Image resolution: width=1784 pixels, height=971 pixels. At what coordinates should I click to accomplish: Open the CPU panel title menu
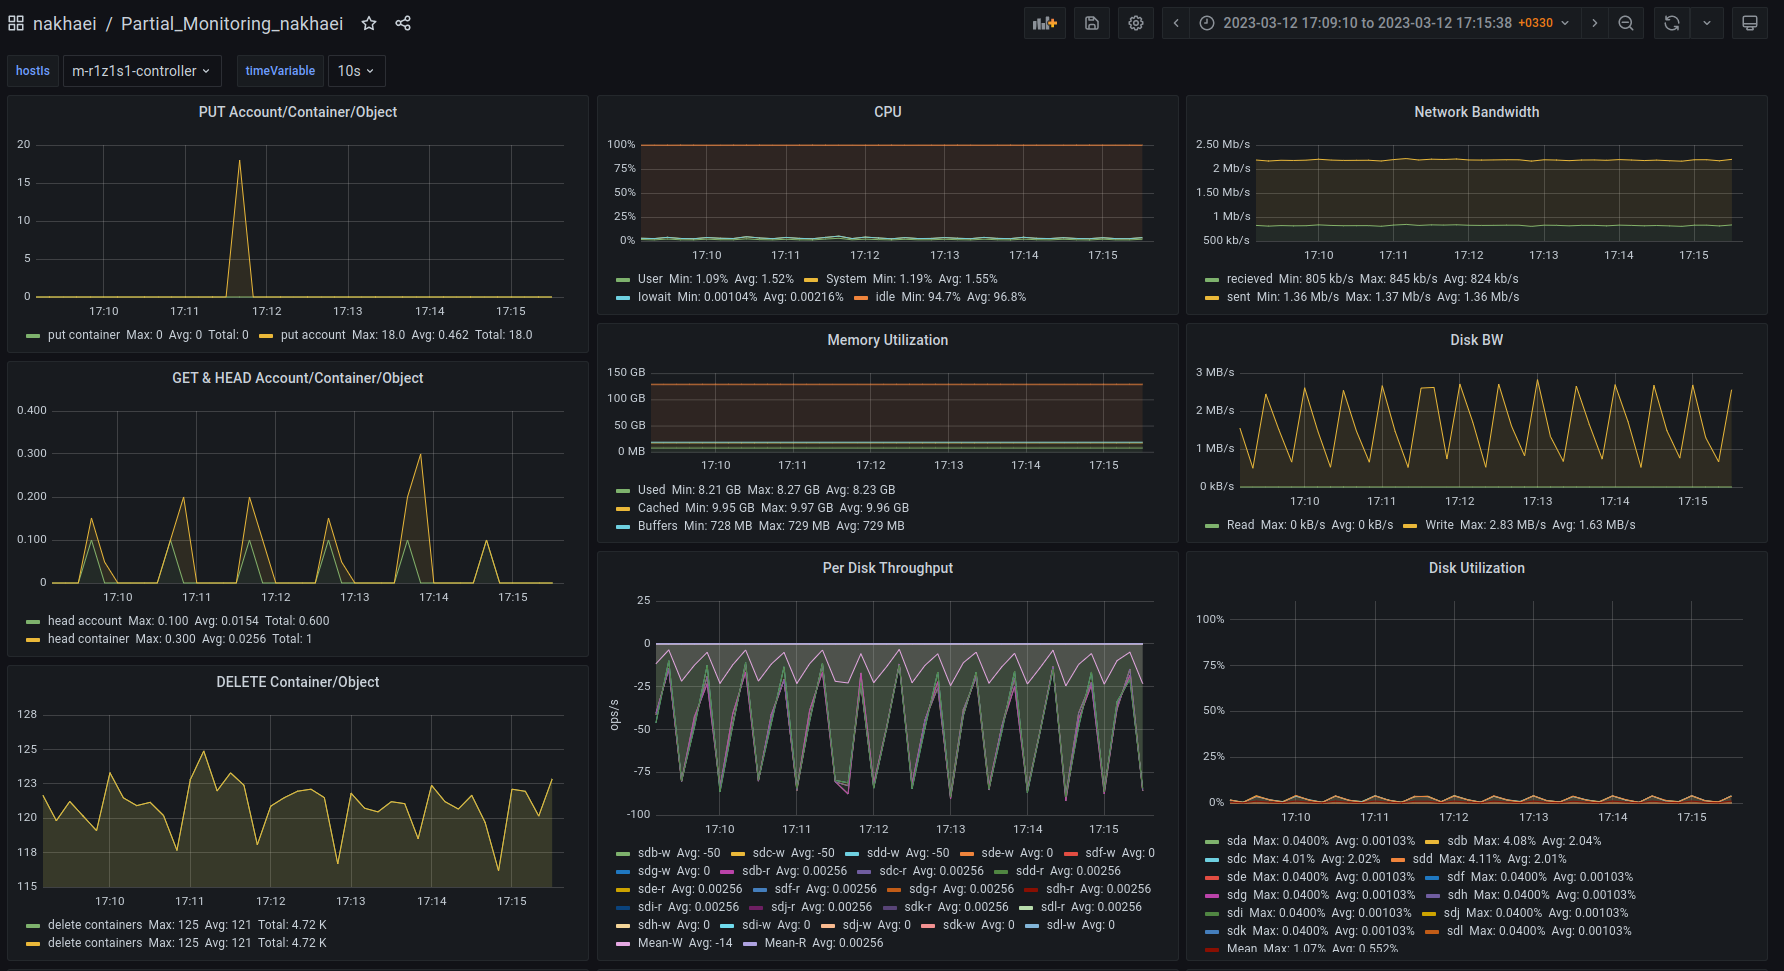coord(887,112)
